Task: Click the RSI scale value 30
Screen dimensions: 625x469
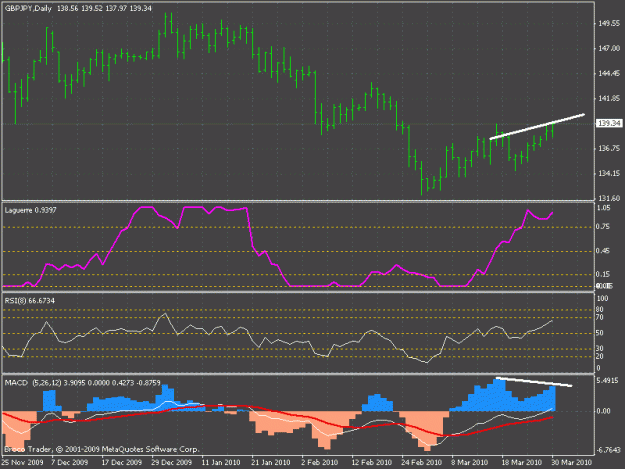Action: [600, 349]
